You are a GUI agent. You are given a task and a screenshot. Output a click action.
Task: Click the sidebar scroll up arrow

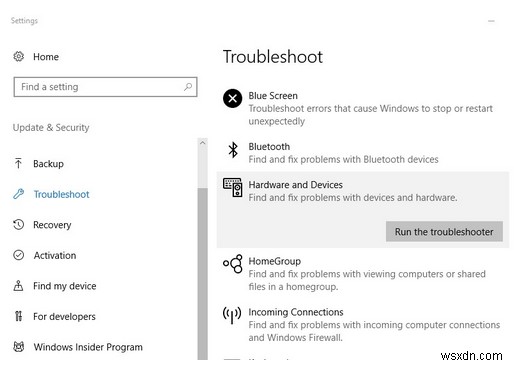pos(202,143)
